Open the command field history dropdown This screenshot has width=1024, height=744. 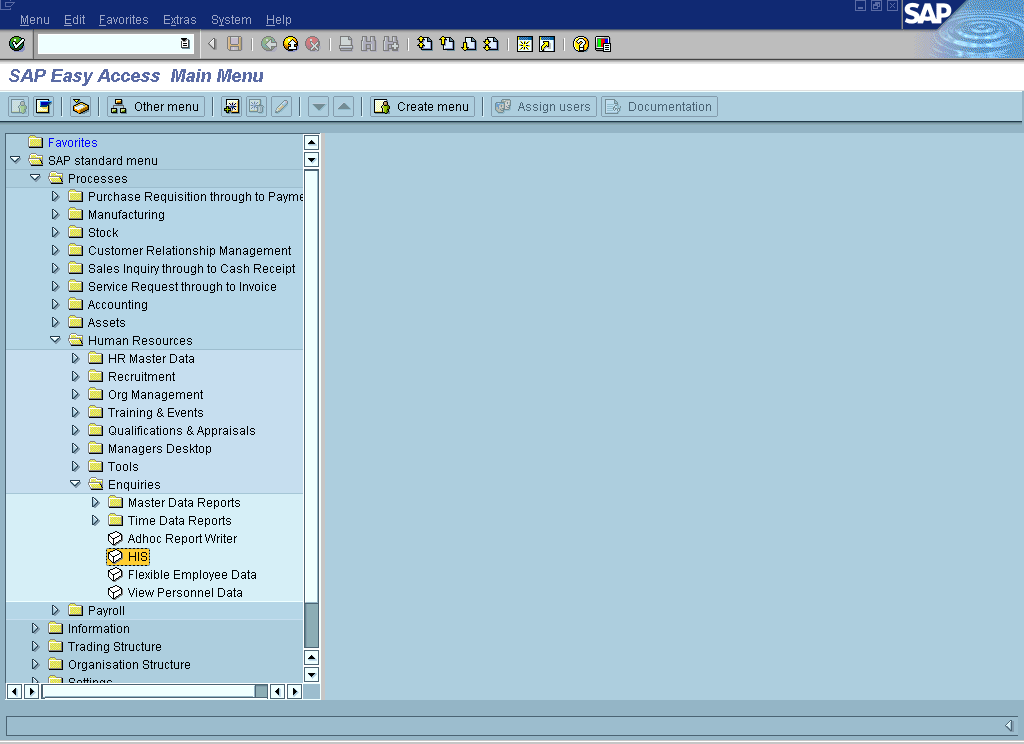pos(185,44)
